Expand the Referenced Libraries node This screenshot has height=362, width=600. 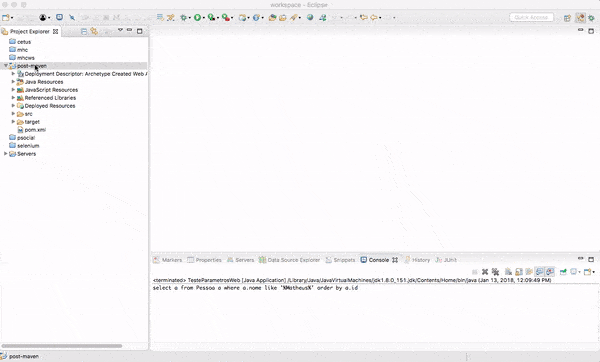[13, 98]
